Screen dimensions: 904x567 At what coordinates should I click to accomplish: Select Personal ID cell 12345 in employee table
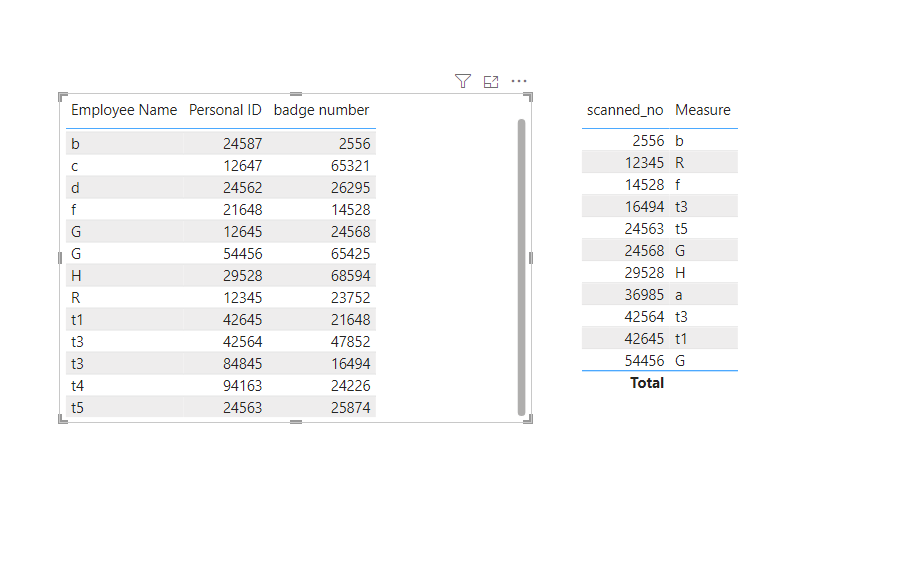243,298
